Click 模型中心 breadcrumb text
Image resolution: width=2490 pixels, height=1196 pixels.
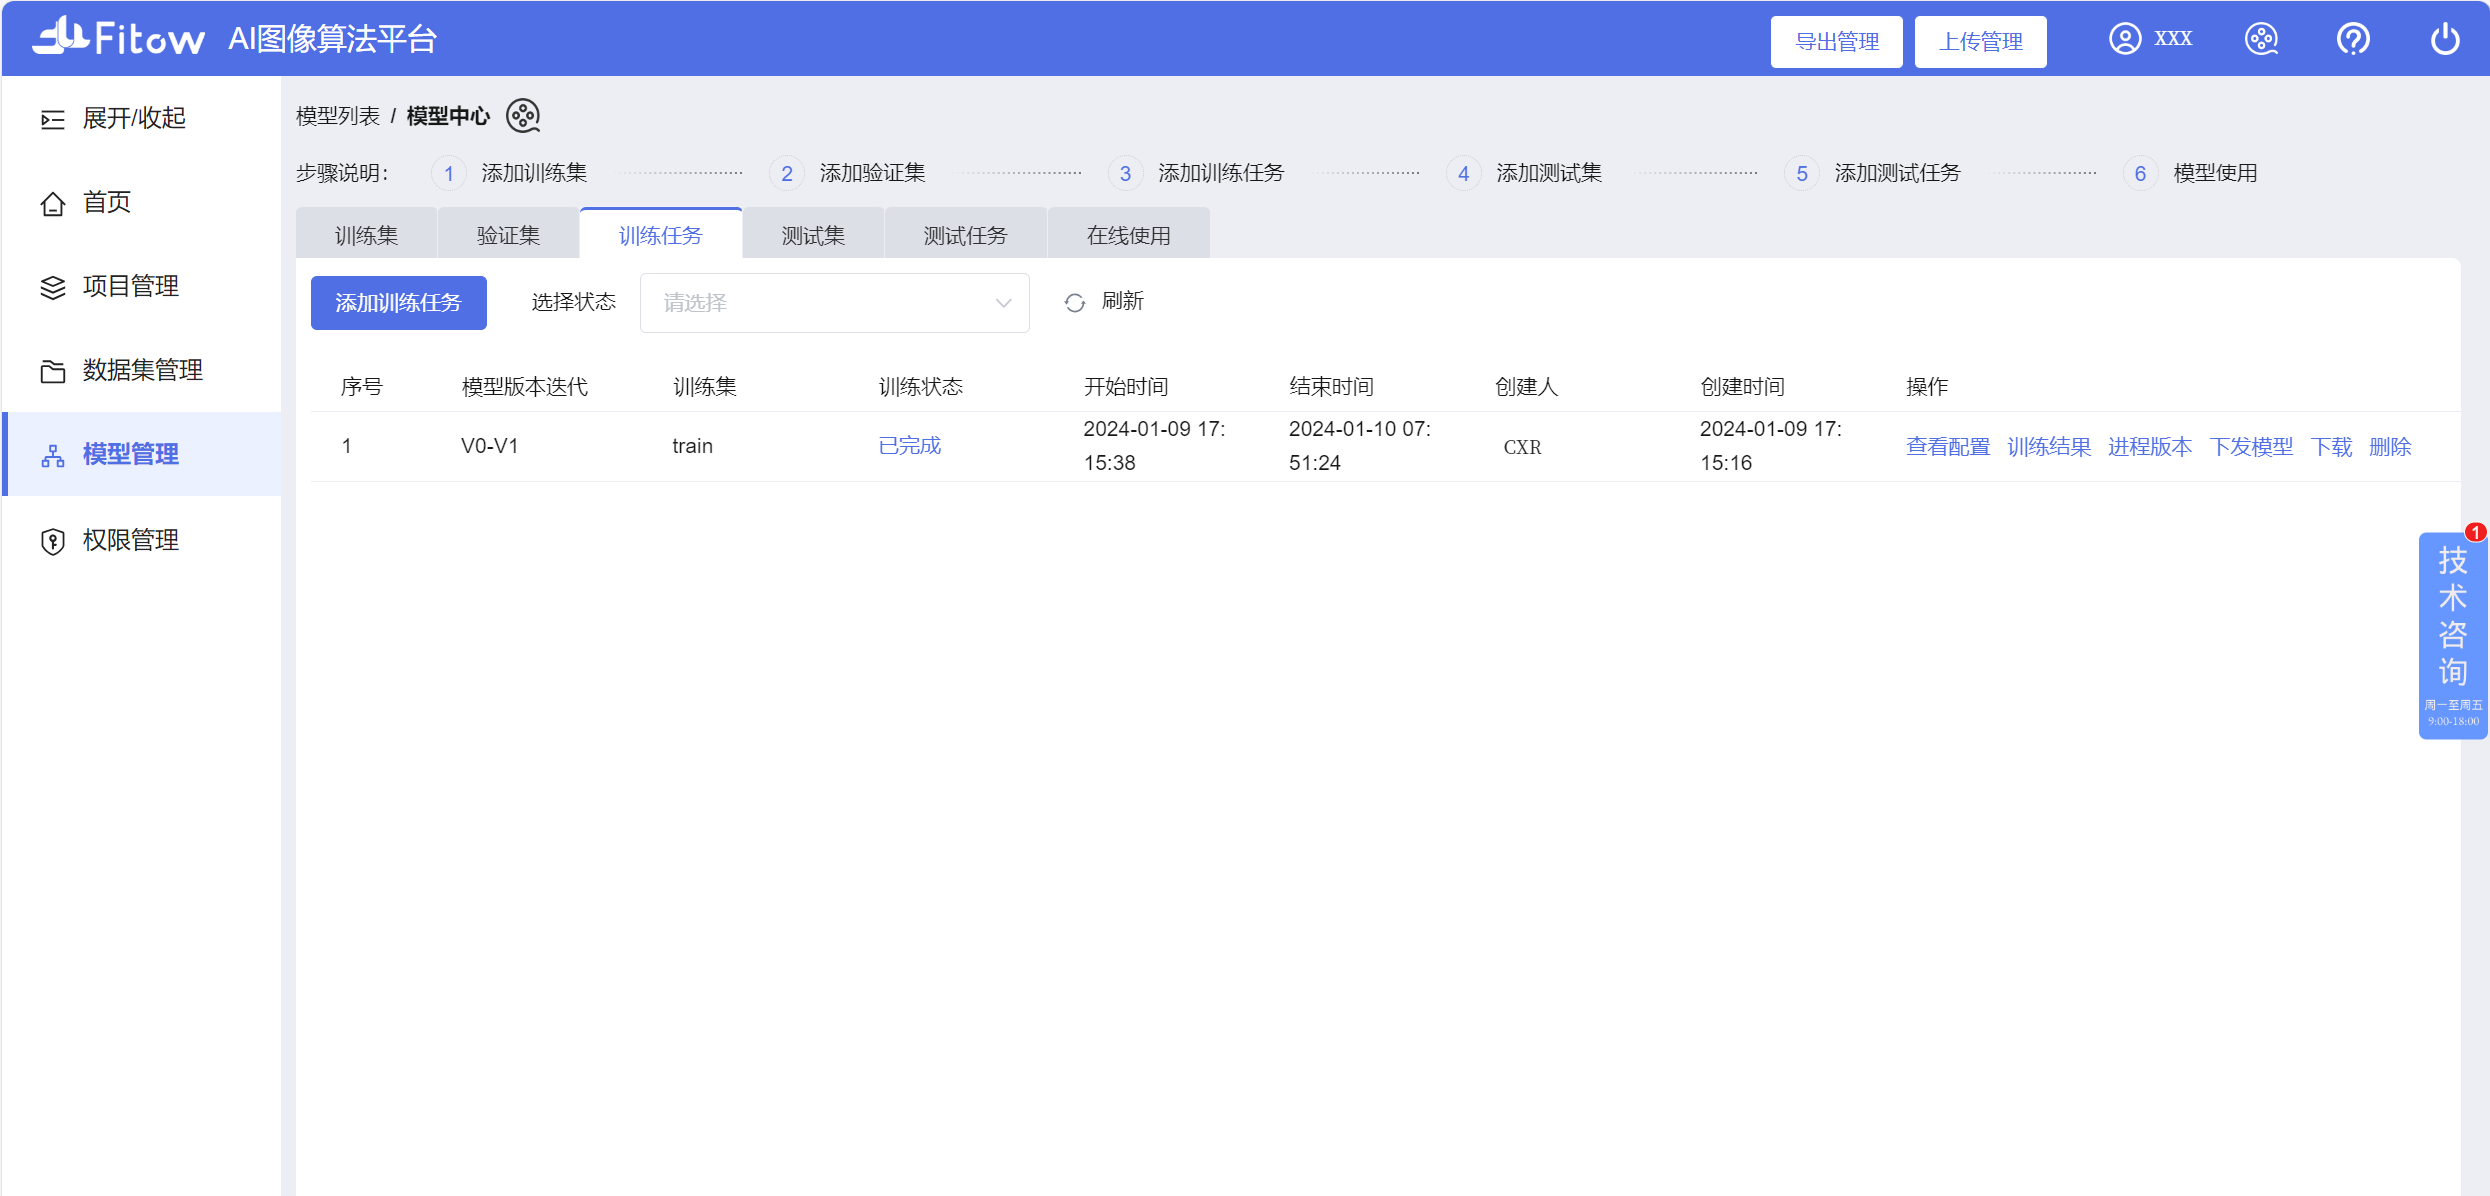(x=448, y=116)
